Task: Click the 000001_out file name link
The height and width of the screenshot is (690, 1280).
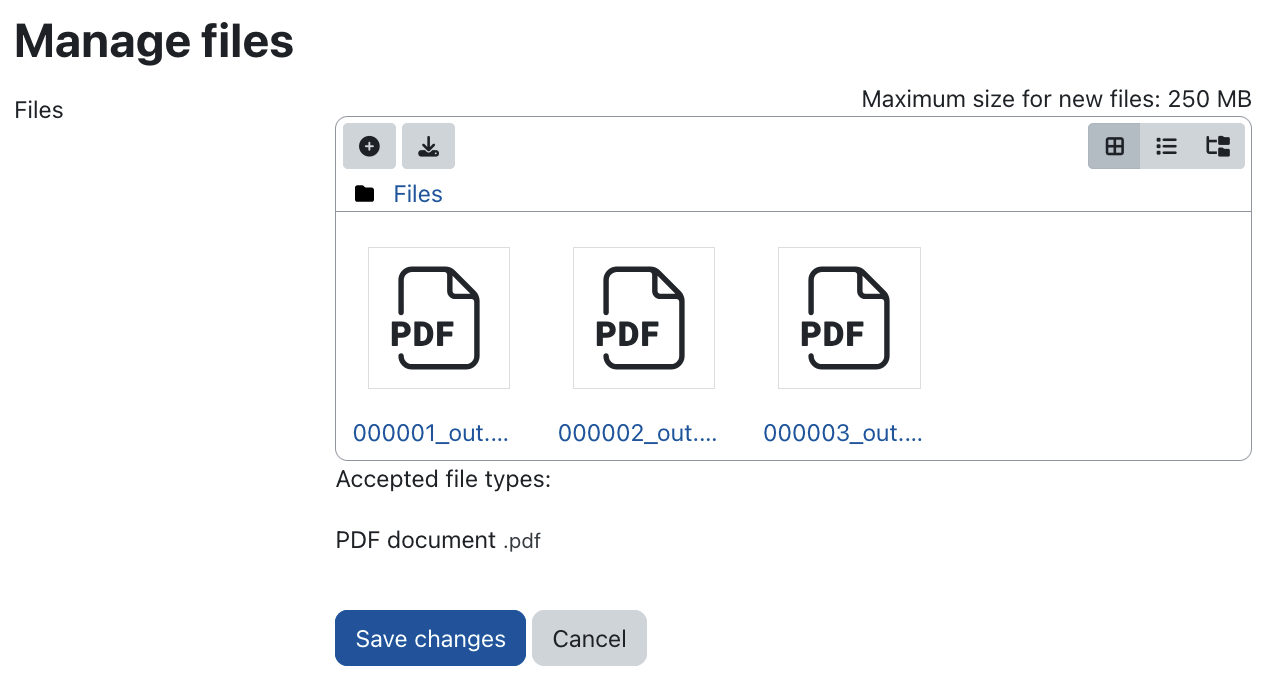Action: click(431, 433)
